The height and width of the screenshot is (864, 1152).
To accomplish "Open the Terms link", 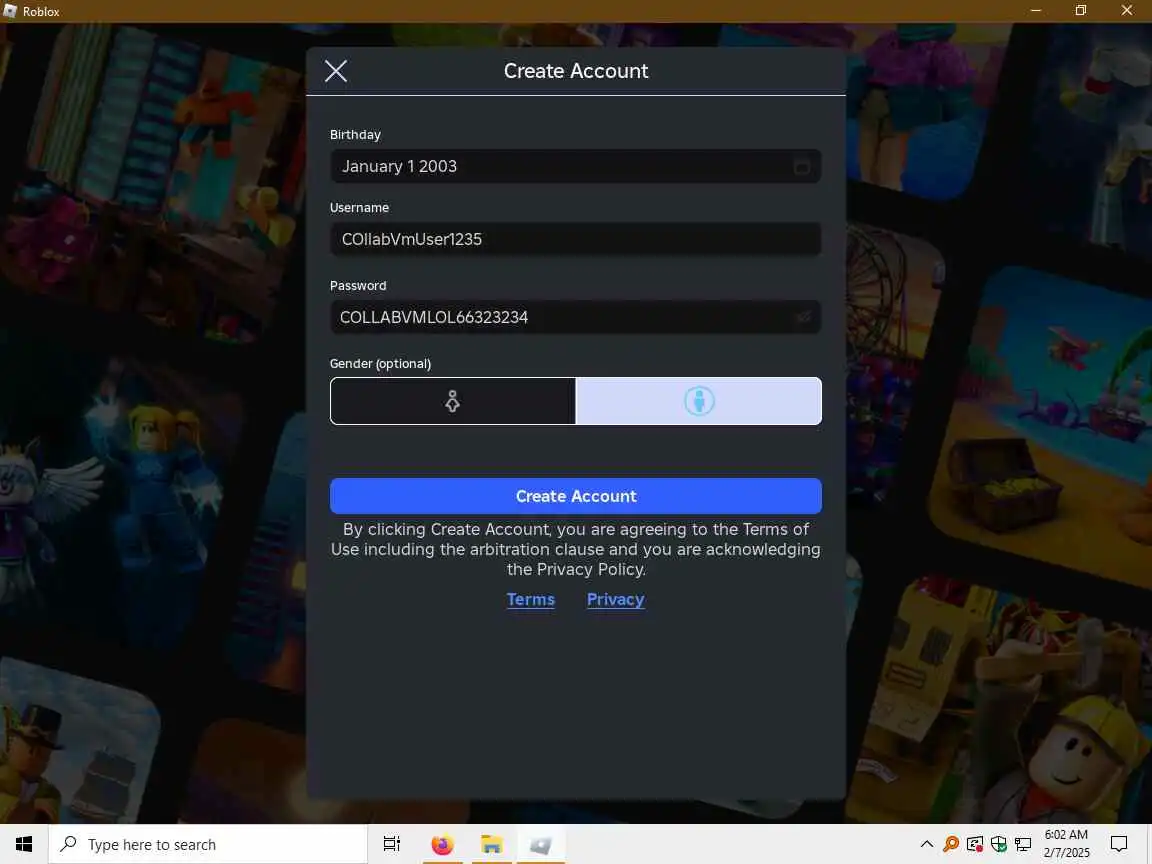I will [530, 600].
